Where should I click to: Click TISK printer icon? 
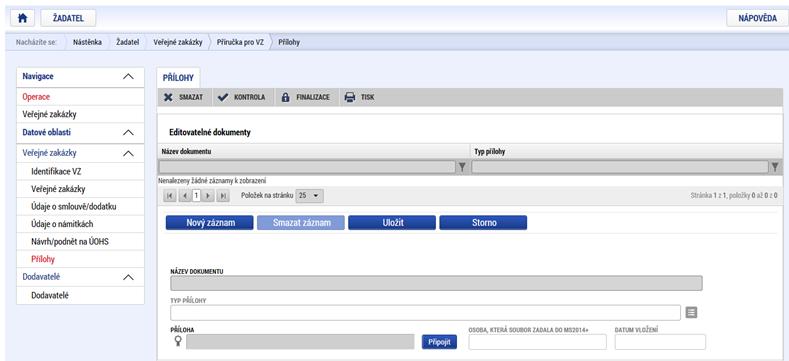click(x=350, y=97)
